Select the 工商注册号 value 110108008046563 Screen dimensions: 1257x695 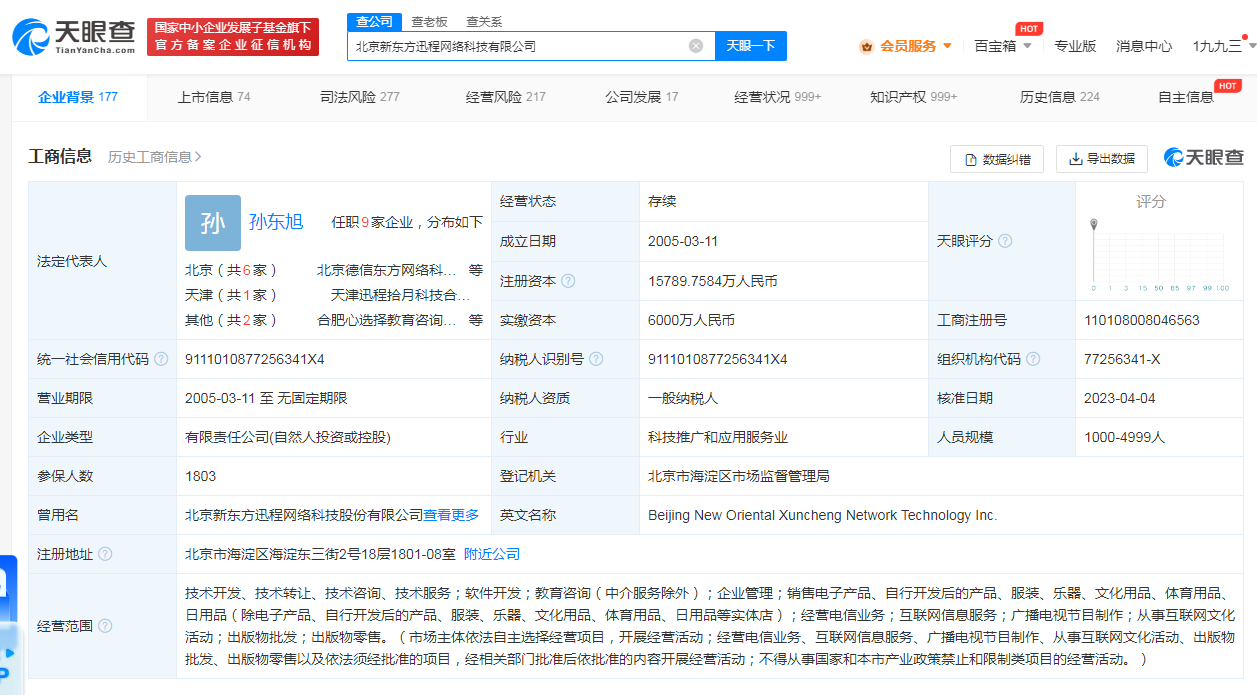click(x=1142, y=320)
